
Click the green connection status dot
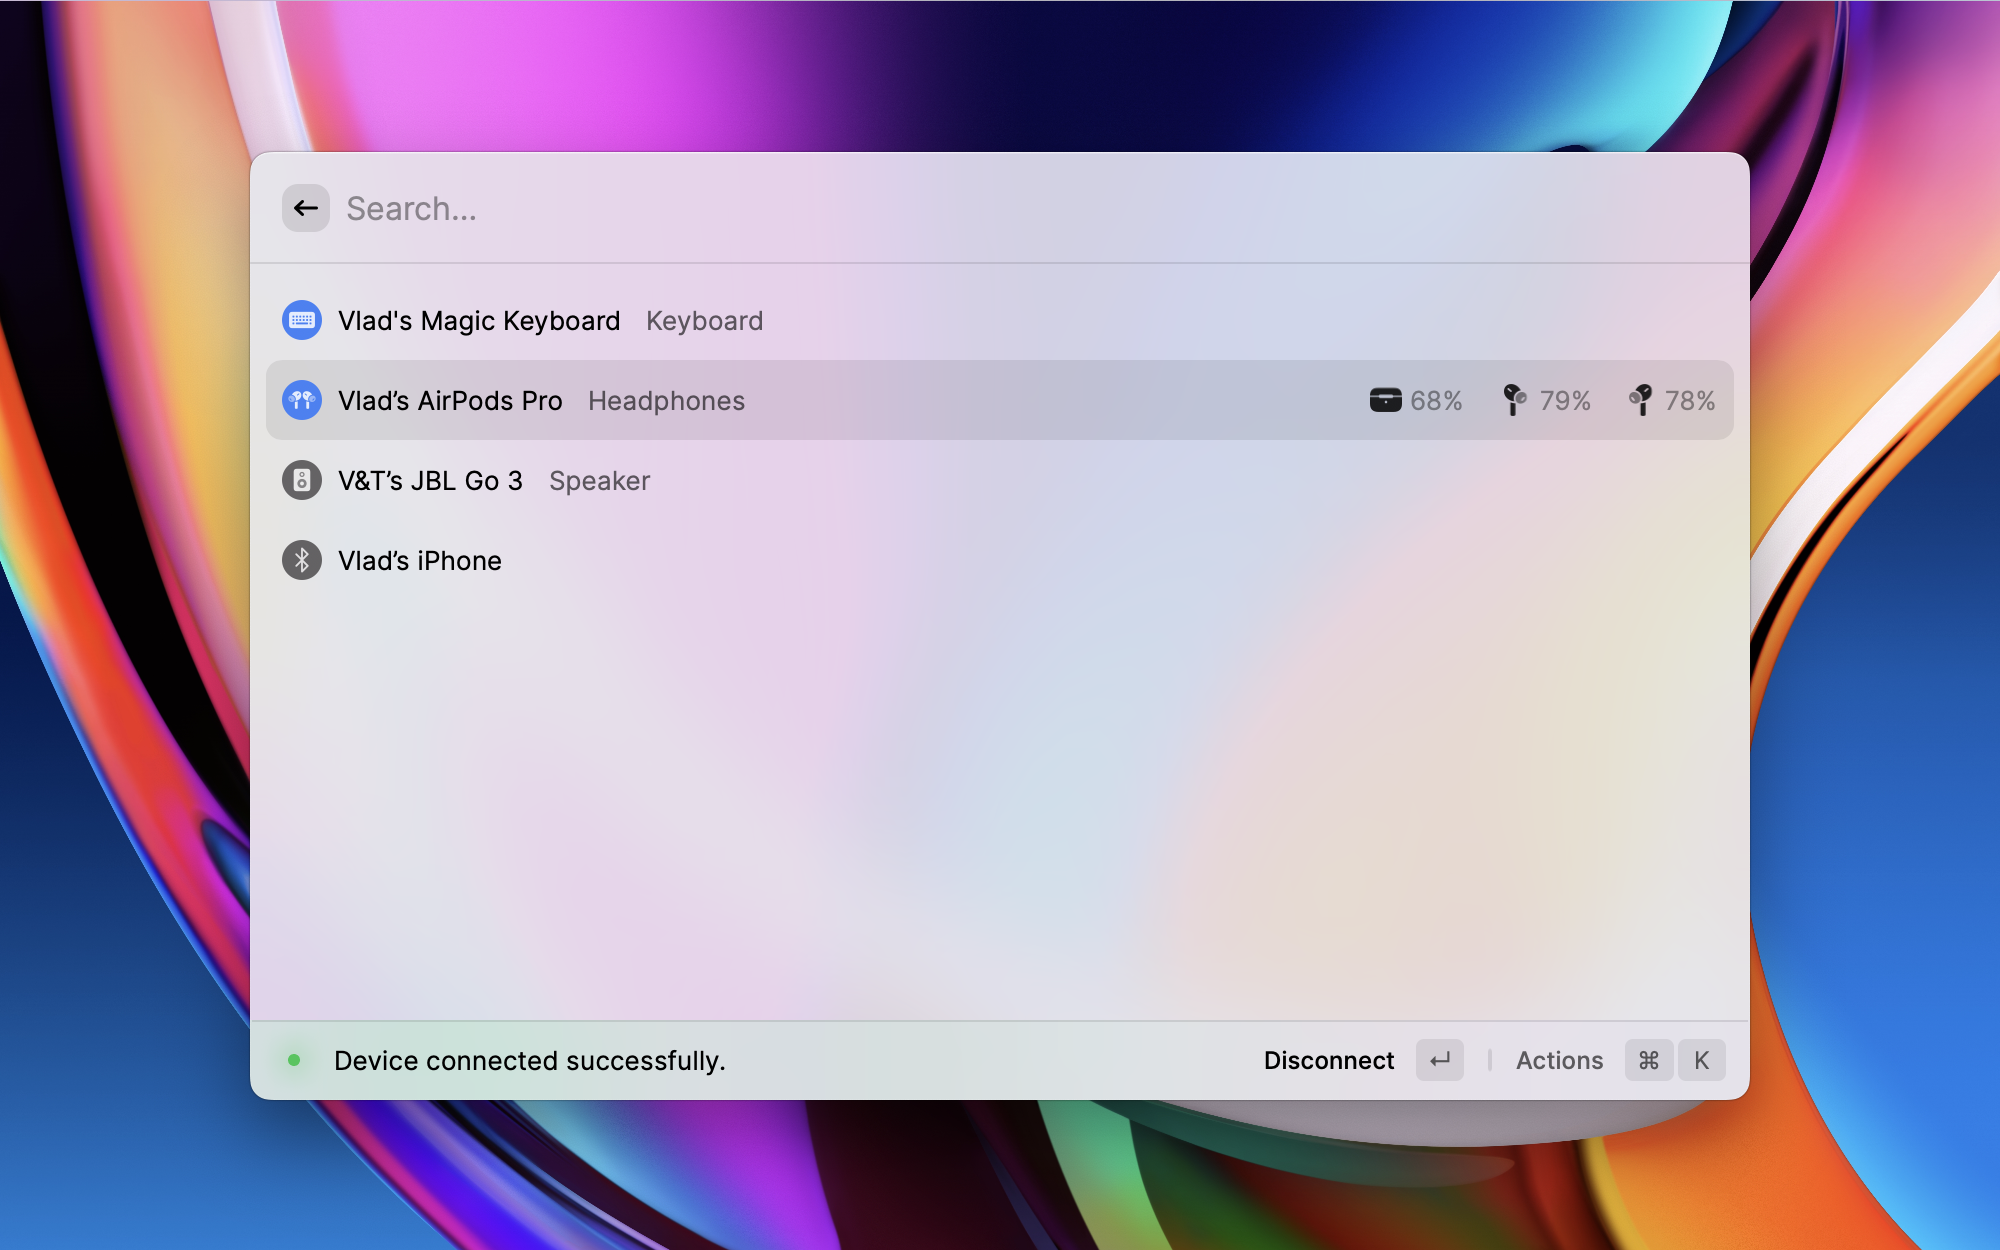click(x=294, y=1060)
